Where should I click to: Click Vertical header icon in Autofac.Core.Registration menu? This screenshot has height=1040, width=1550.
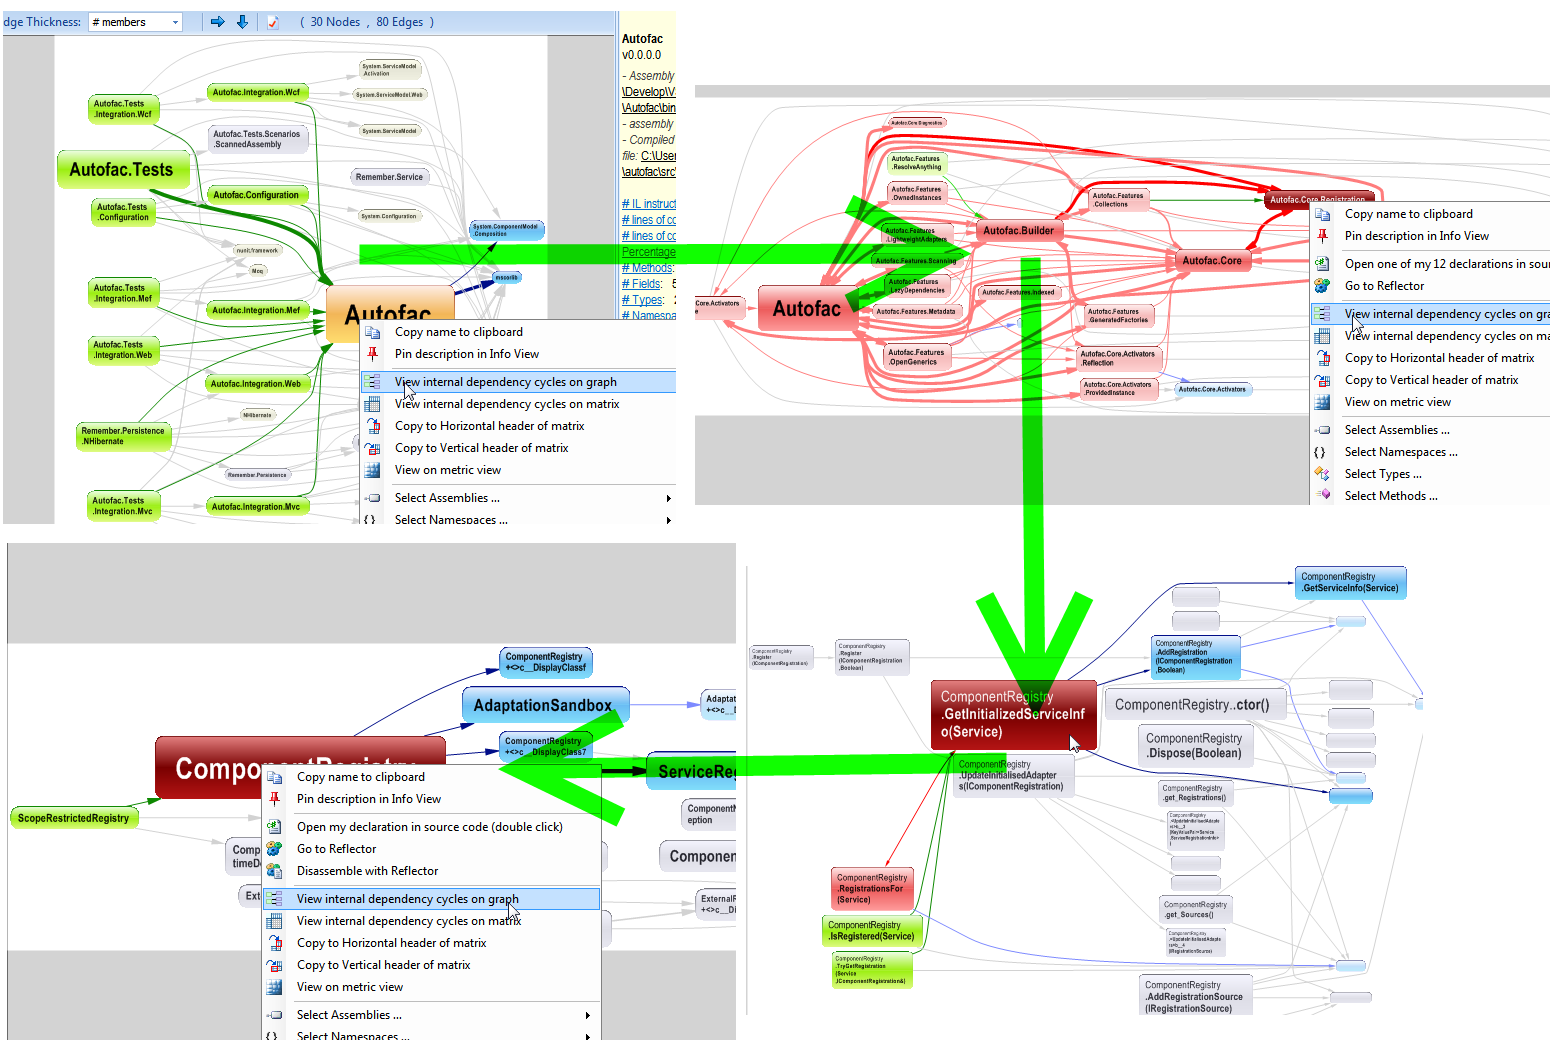pyautogui.click(x=1322, y=380)
